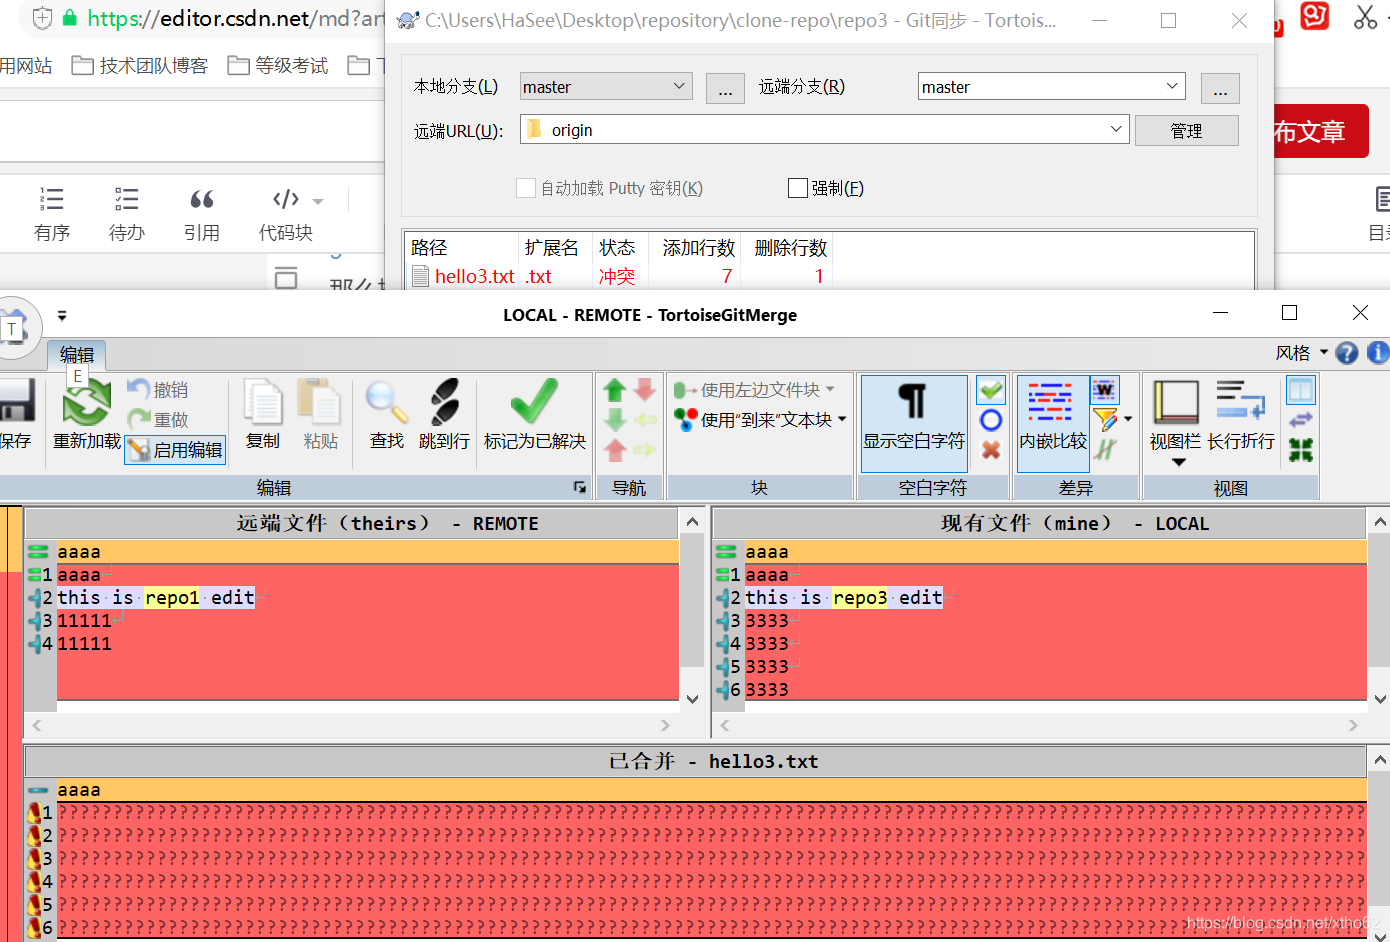The width and height of the screenshot is (1390, 942).
Task: Insert an ordered list (有序) in CSDN editor
Action: (52, 214)
